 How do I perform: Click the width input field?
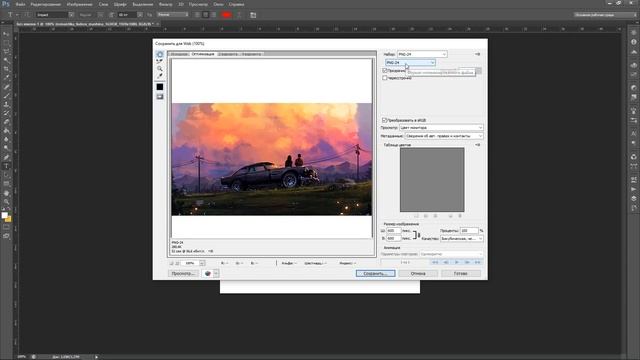pyautogui.click(x=393, y=231)
